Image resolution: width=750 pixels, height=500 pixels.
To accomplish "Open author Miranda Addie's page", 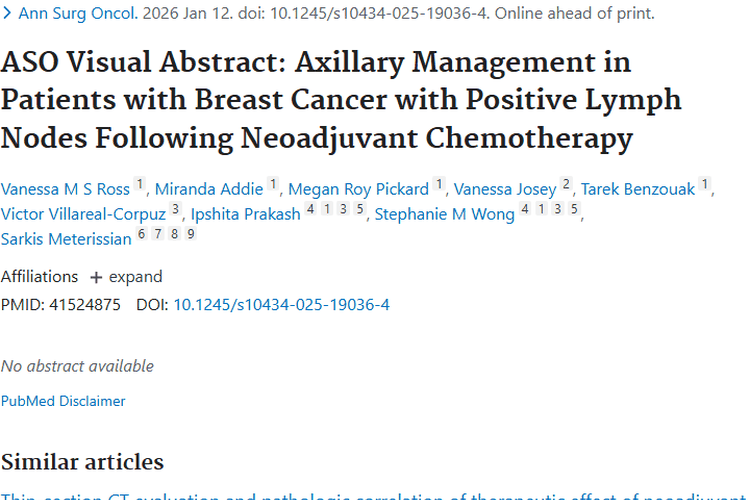I will tap(209, 189).
